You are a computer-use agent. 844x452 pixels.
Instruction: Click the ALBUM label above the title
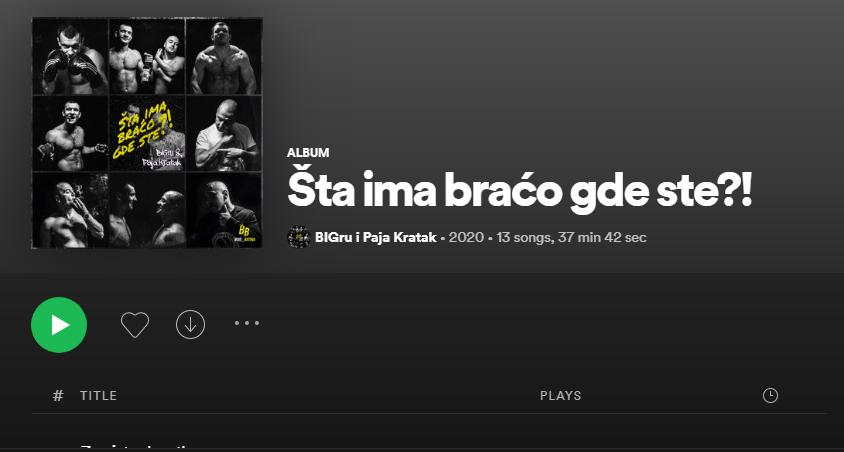[308, 153]
